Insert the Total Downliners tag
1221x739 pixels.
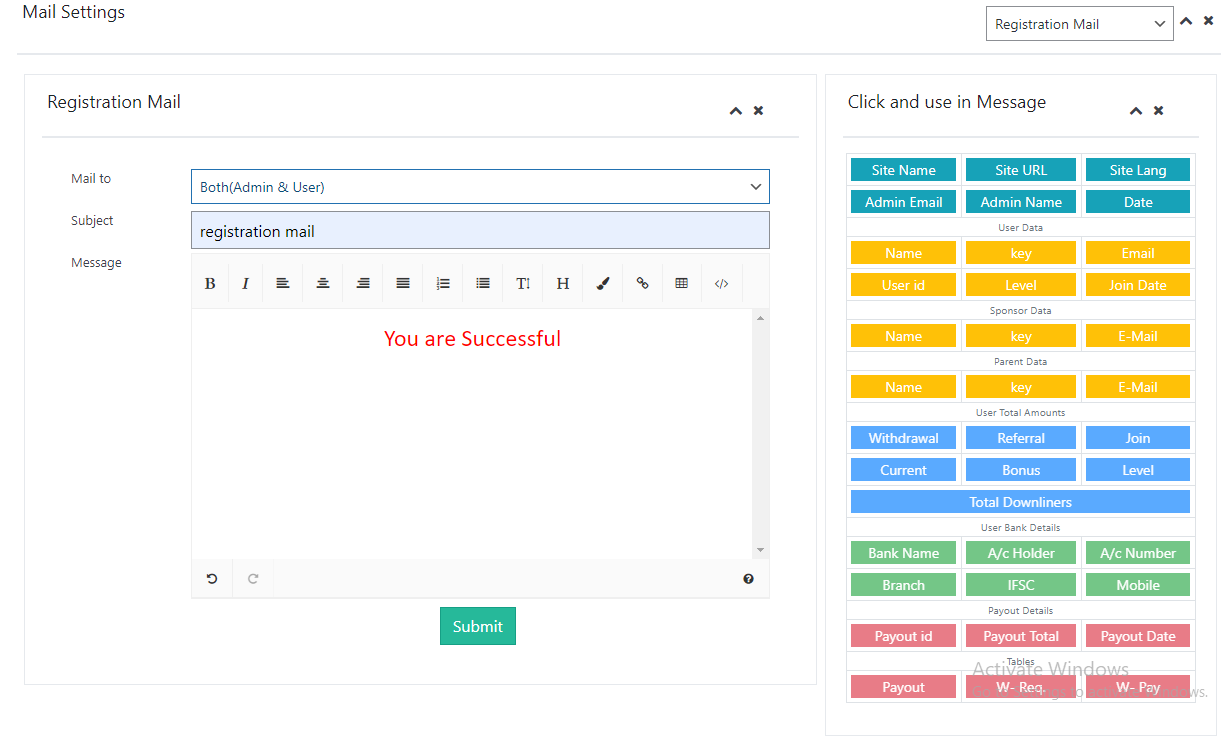click(x=1020, y=502)
